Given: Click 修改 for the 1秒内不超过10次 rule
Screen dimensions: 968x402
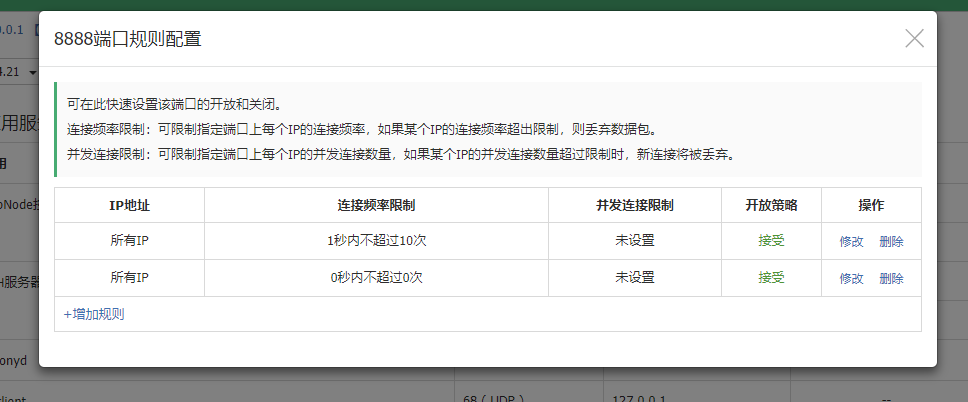Looking at the screenshot, I should tap(851, 241).
